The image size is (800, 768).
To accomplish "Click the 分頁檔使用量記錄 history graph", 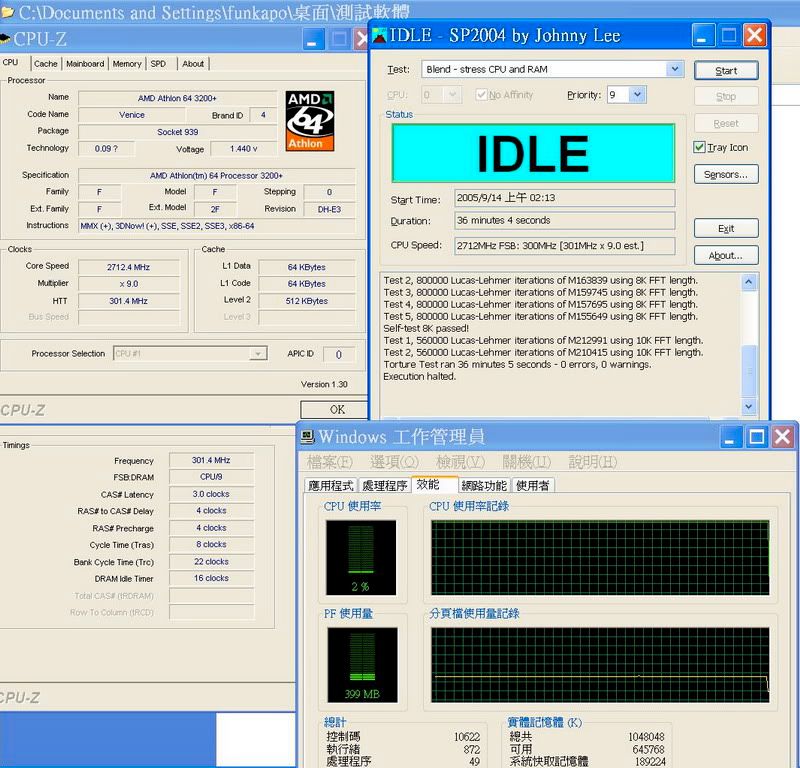I will pyautogui.click(x=600, y=665).
